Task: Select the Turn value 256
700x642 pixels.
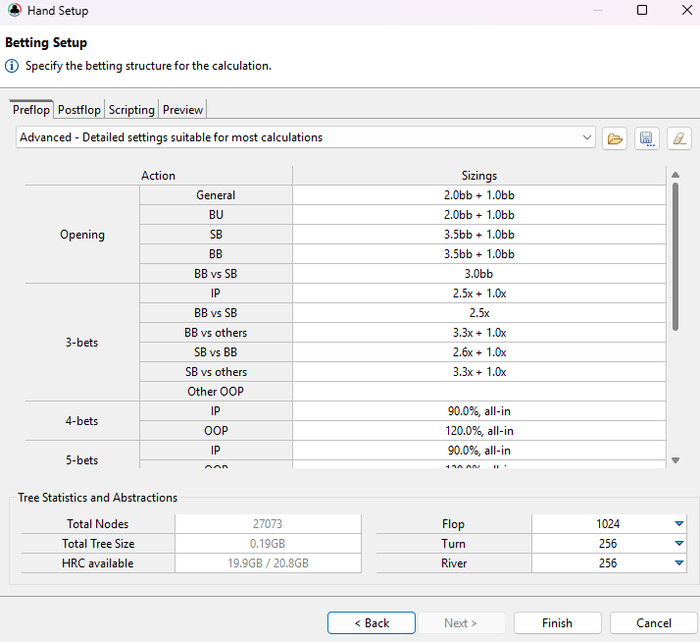Action: click(608, 543)
